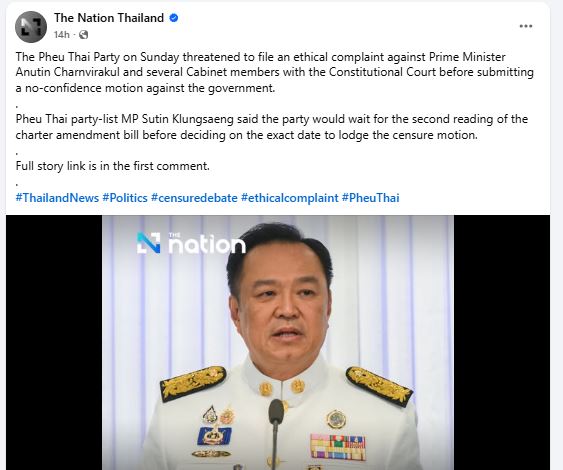The height and width of the screenshot is (470, 563).
Task: Click the 'Full story link' text line
Action: [112, 166]
